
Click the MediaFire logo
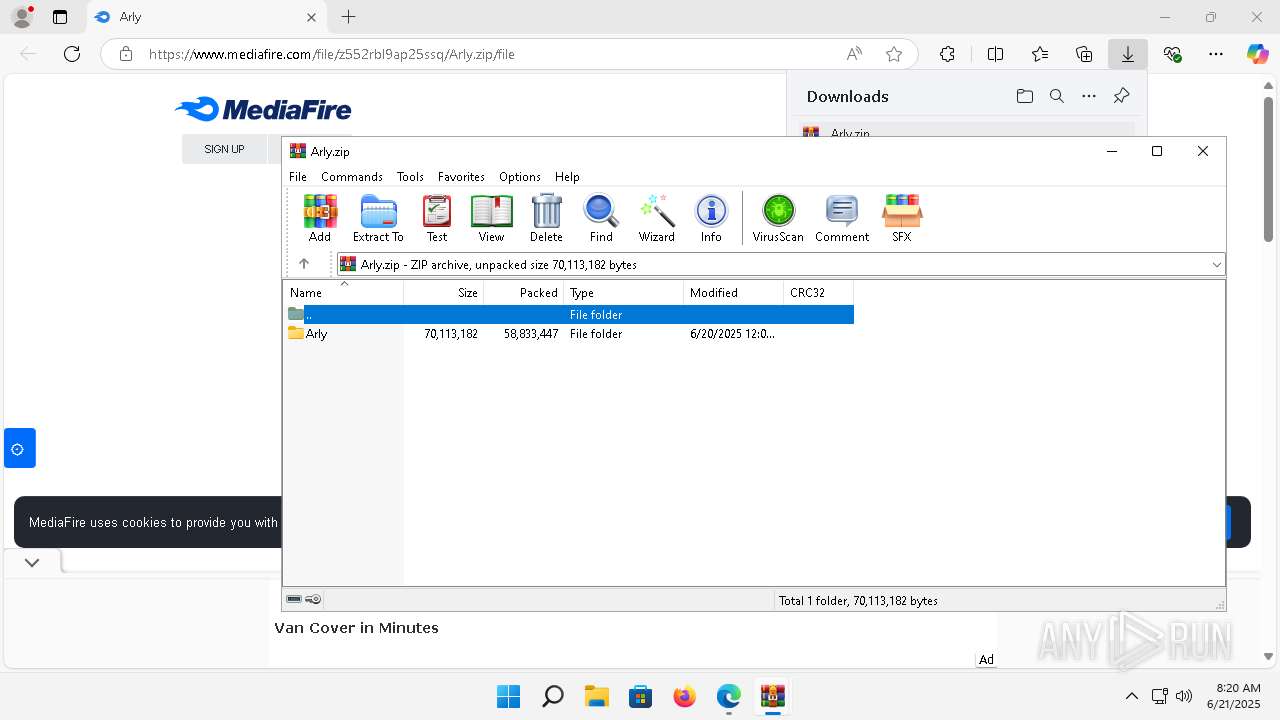263,109
